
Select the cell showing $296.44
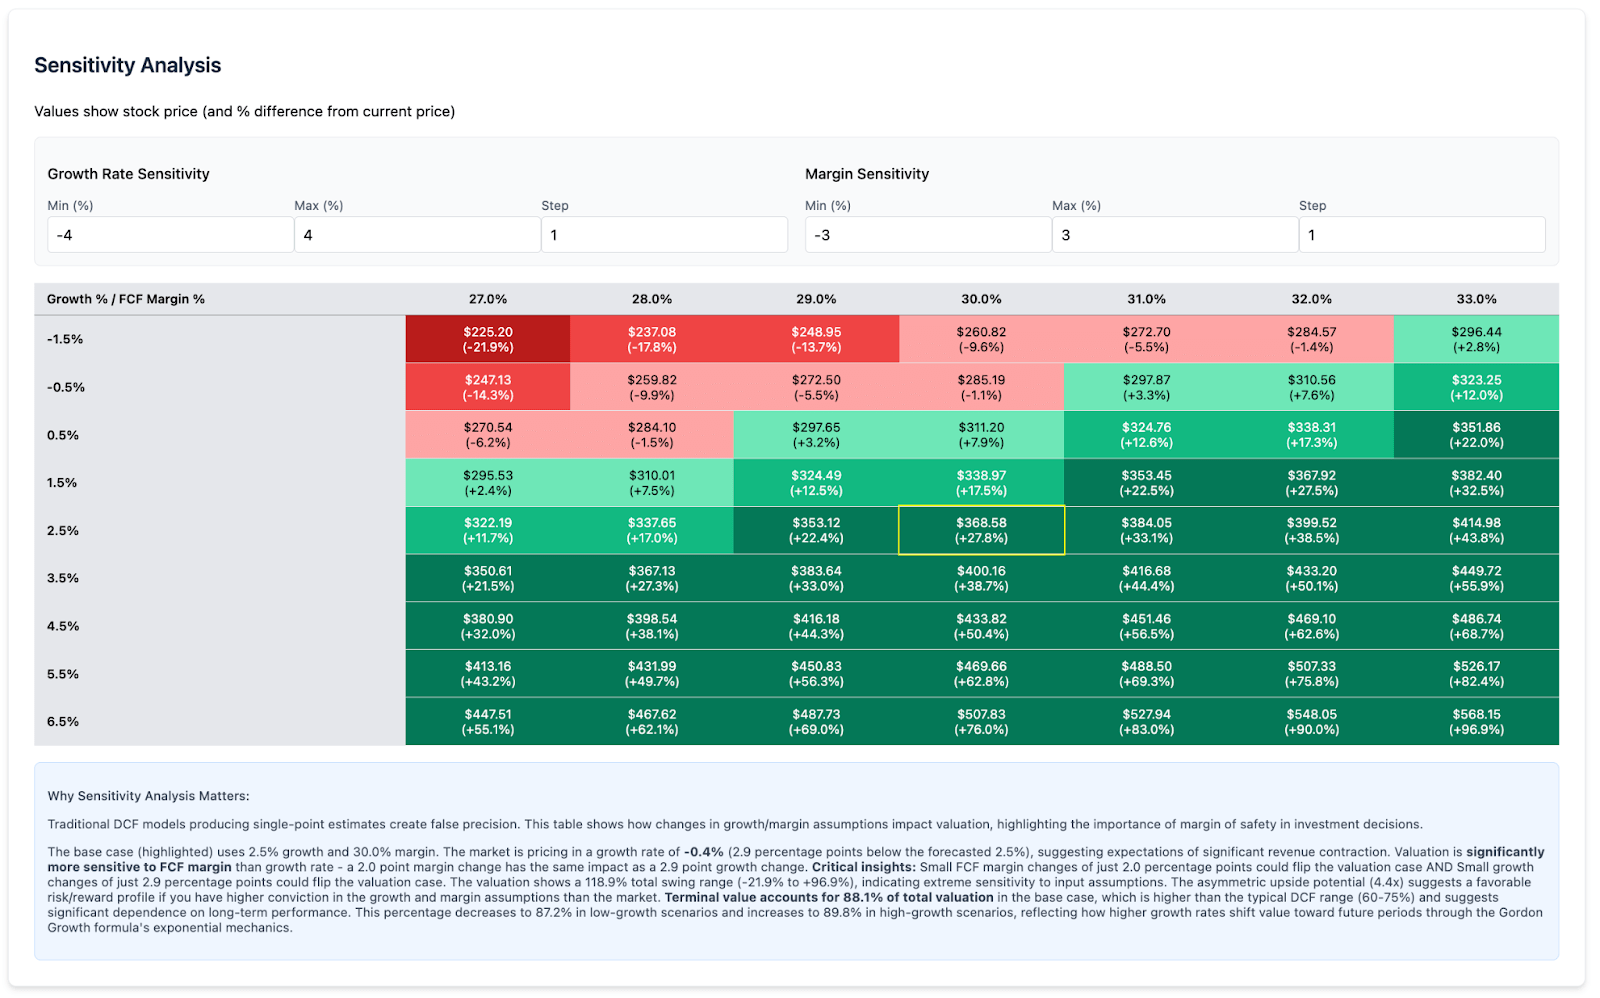coord(1477,338)
